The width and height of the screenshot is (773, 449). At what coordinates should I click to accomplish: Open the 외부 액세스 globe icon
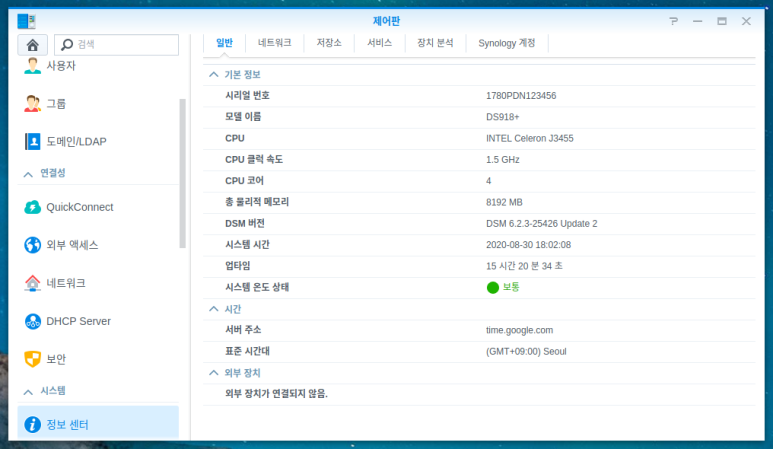pyautogui.click(x=33, y=245)
